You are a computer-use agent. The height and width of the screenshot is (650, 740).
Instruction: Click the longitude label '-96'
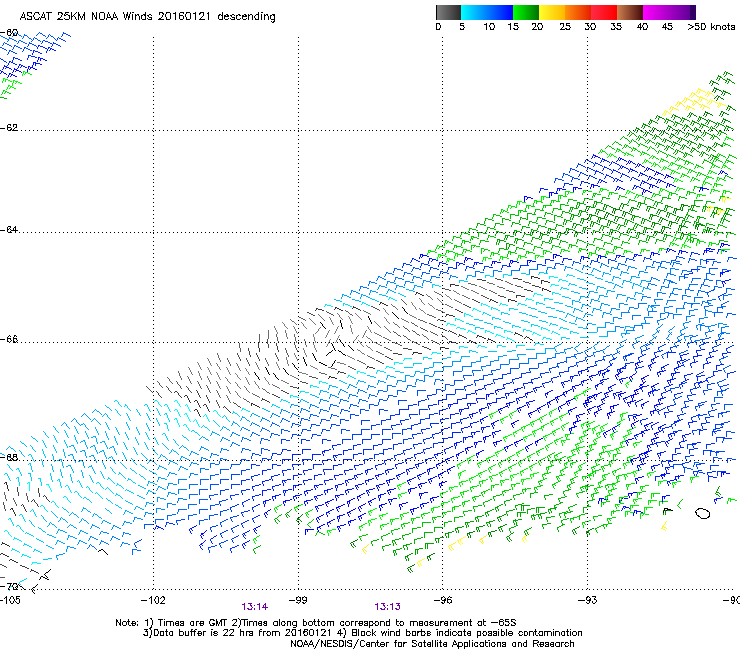[443, 600]
